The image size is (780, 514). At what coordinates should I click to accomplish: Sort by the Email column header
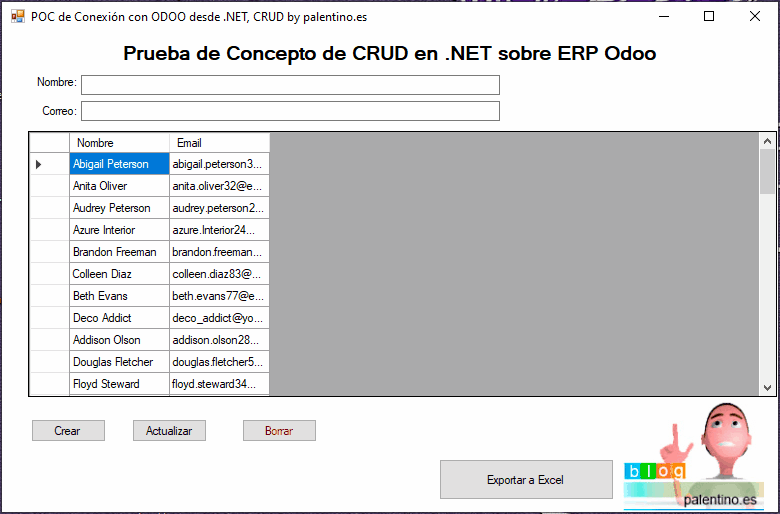[x=219, y=143]
